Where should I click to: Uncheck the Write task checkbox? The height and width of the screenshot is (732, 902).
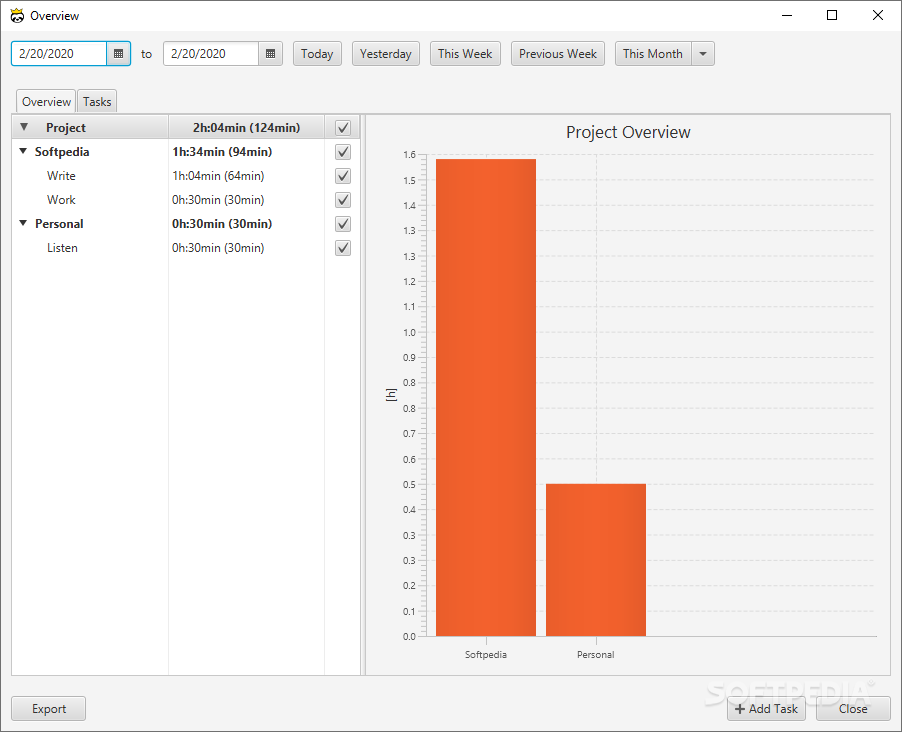click(x=343, y=176)
